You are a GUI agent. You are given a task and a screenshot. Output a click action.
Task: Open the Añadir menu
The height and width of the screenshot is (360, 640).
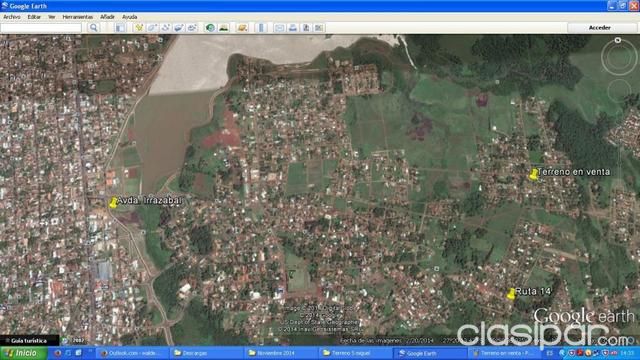pos(107,17)
